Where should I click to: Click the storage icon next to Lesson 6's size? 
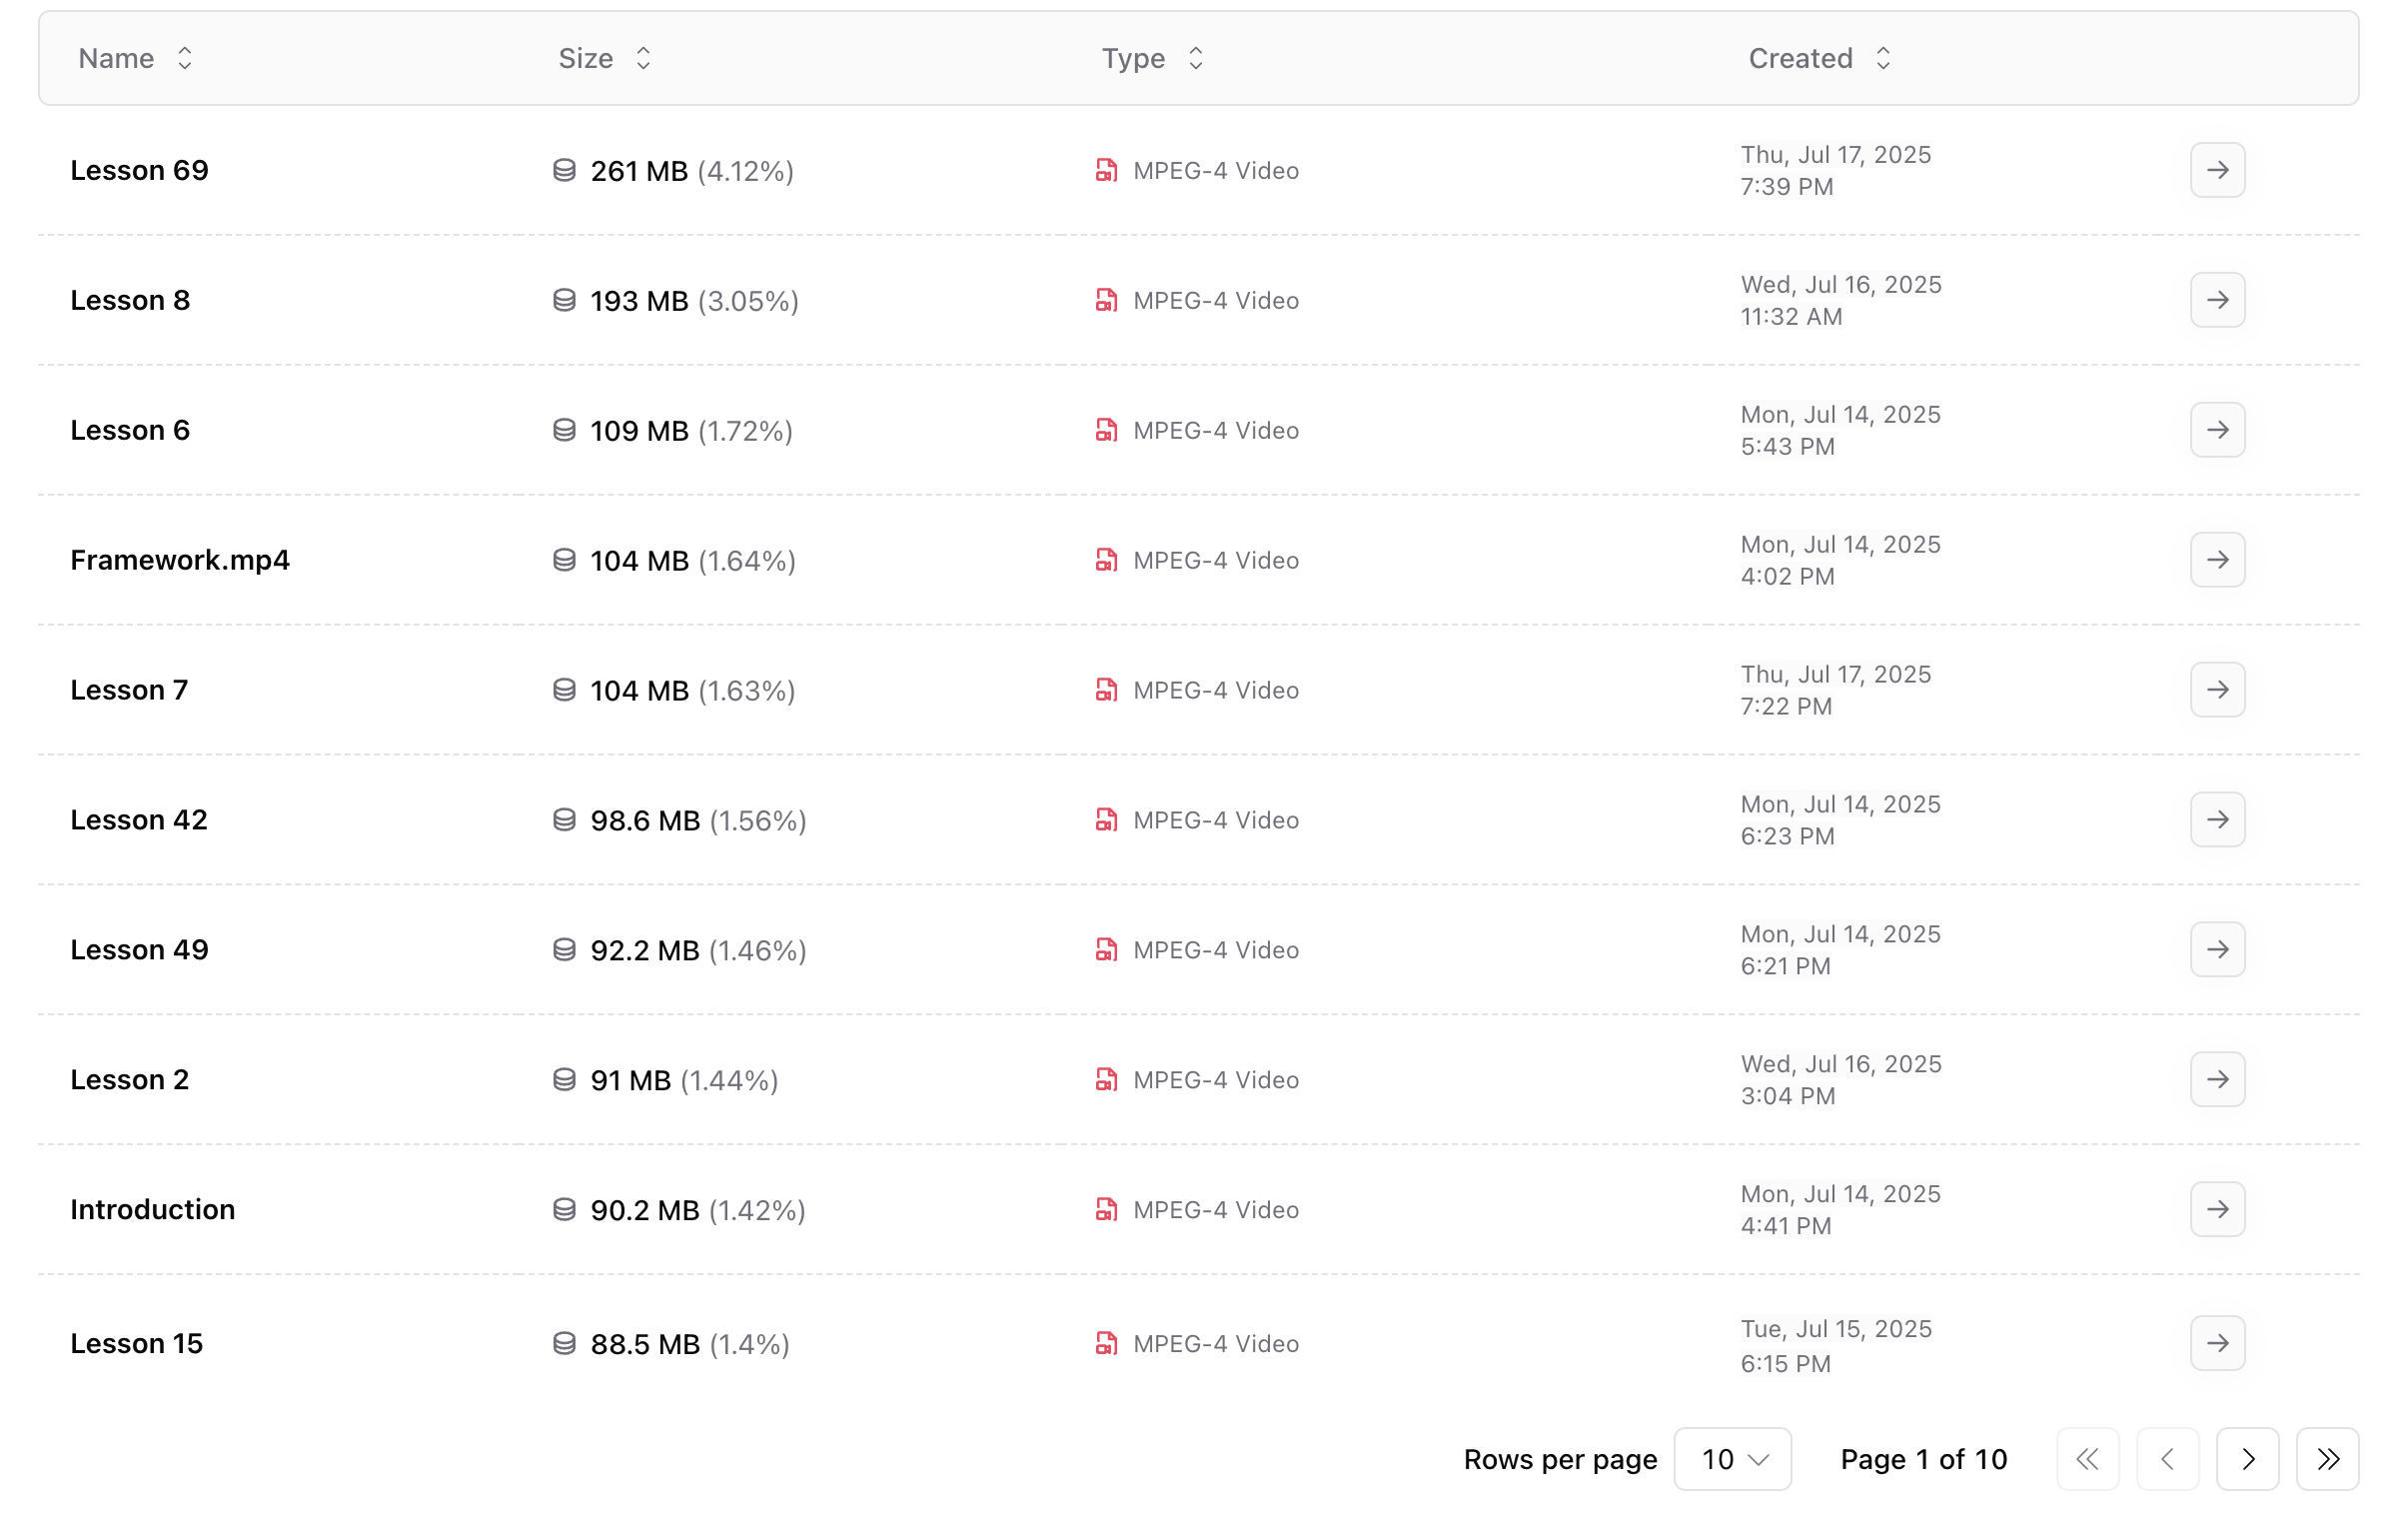(564, 430)
